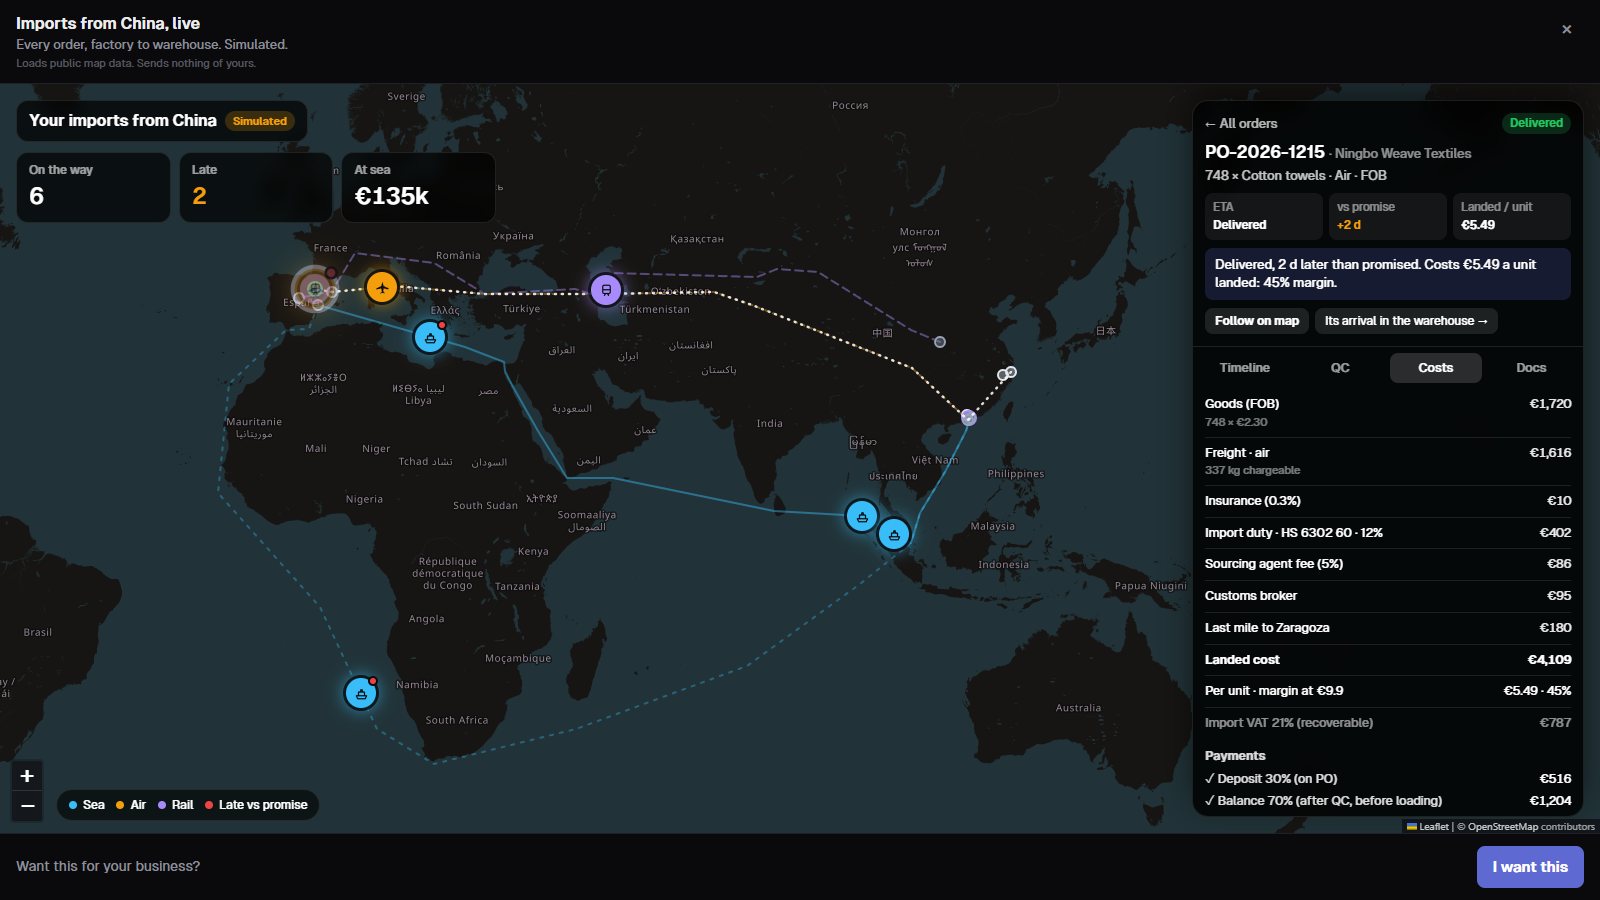Click the Landed cost total row

[x=1388, y=660]
